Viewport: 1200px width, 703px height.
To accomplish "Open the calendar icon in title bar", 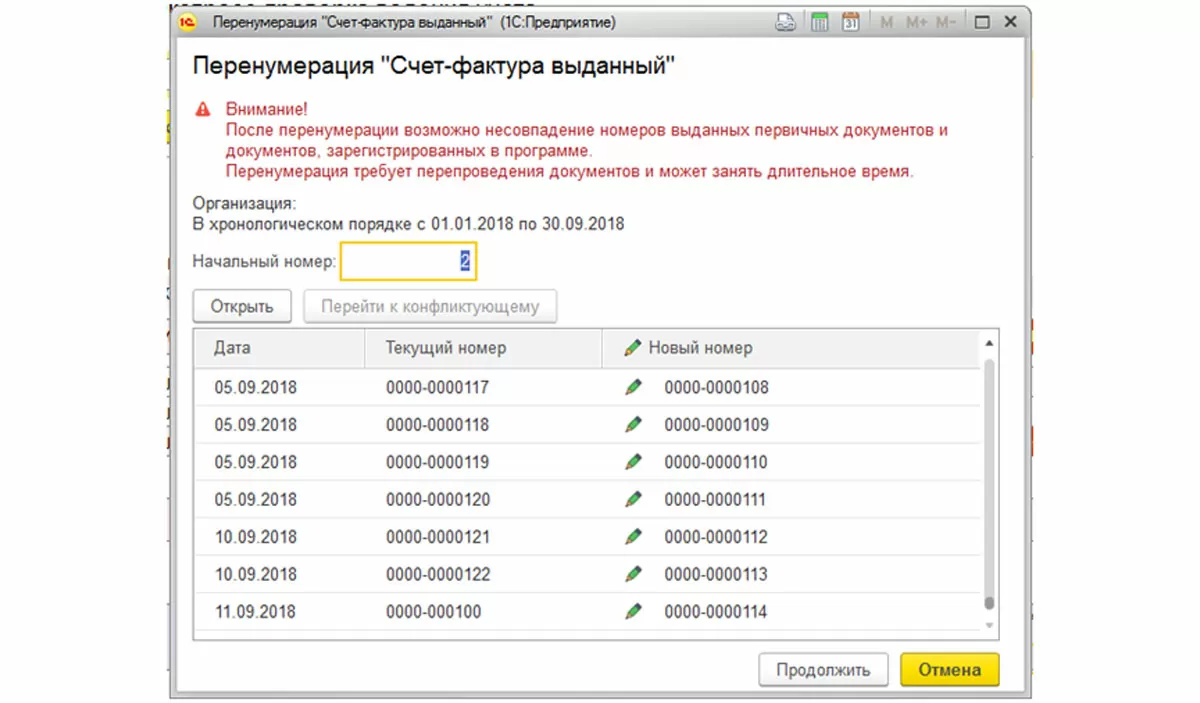I will [x=851, y=21].
